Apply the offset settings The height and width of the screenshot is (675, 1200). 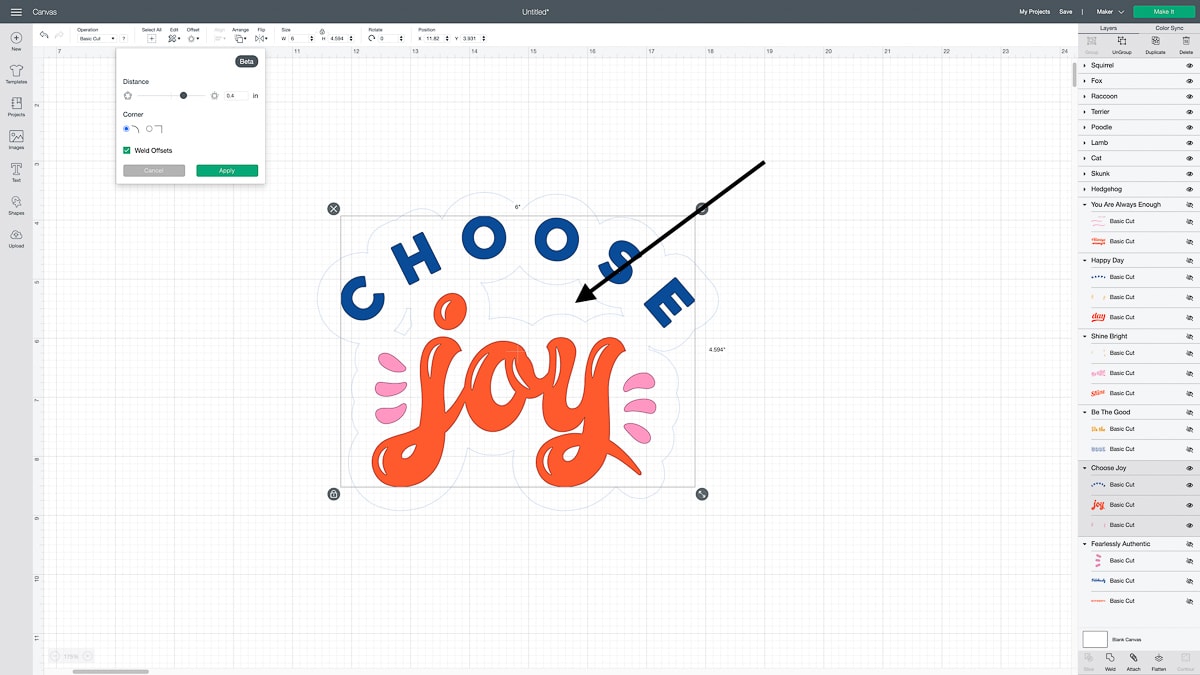227,171
